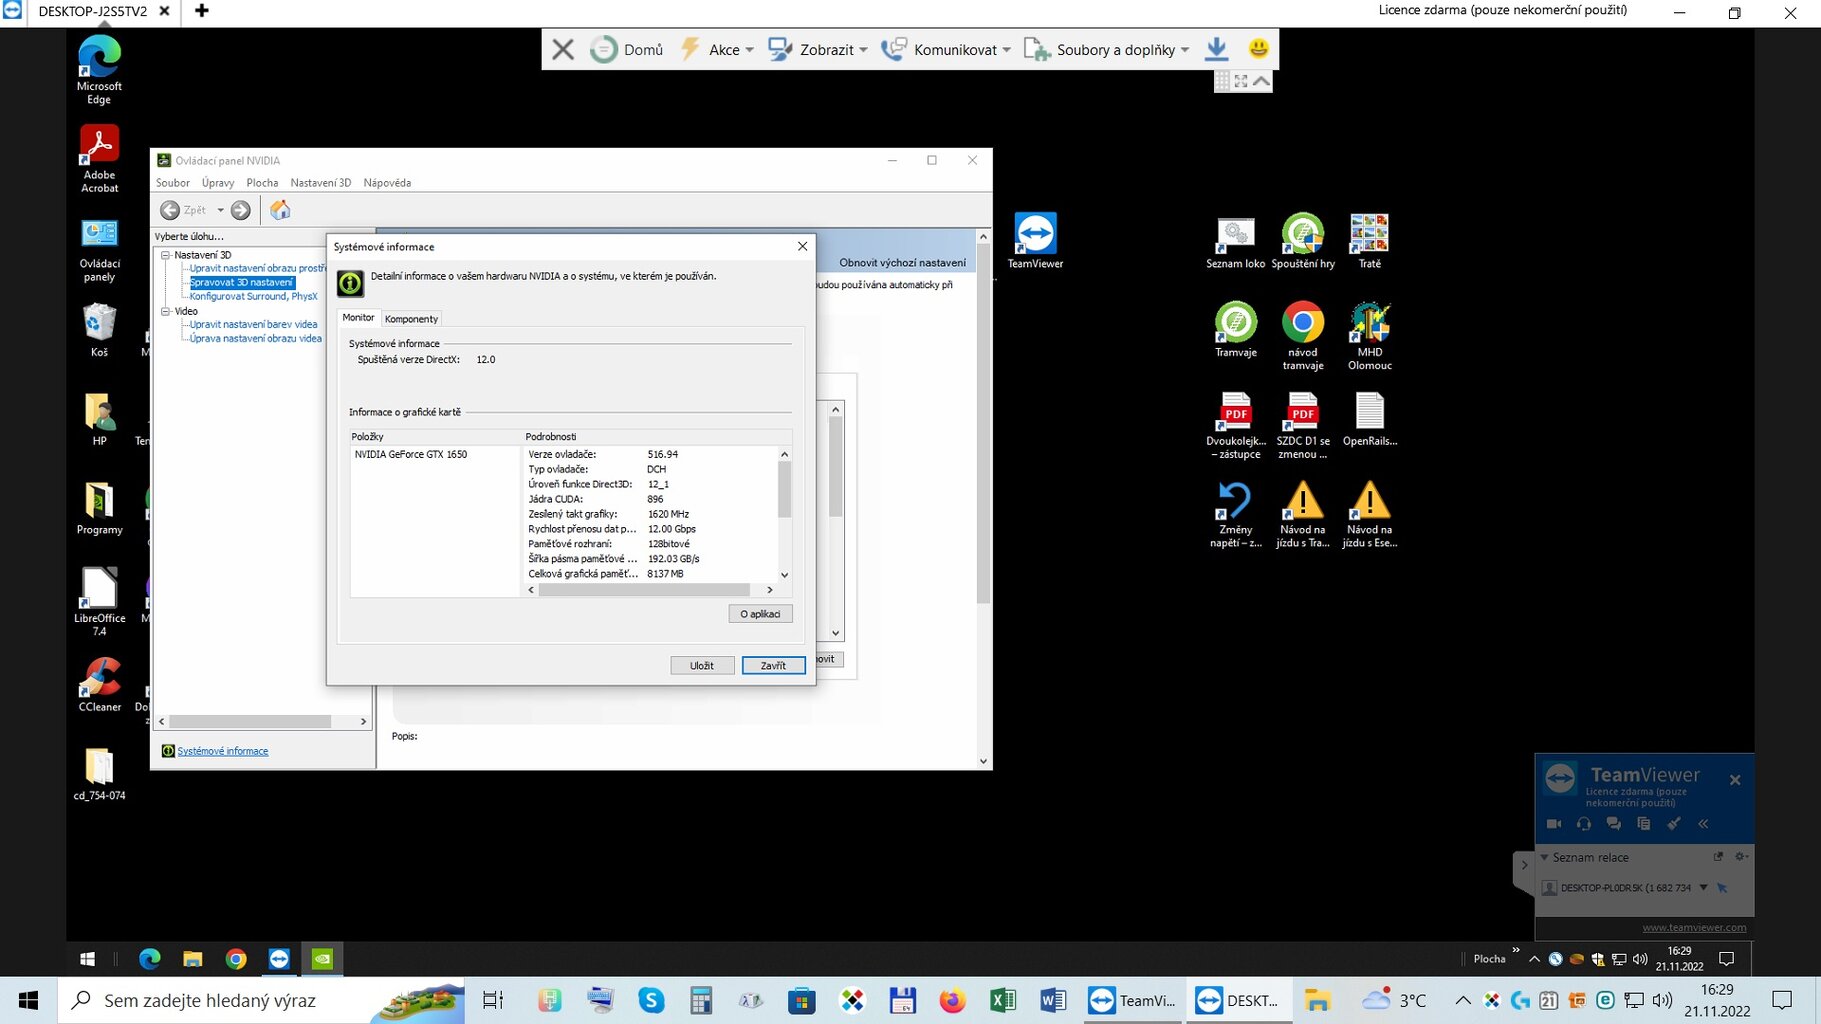Collapse the Nastavení 3D tree node
This screenshot has height=1024, width=1821.
[166, 255]
